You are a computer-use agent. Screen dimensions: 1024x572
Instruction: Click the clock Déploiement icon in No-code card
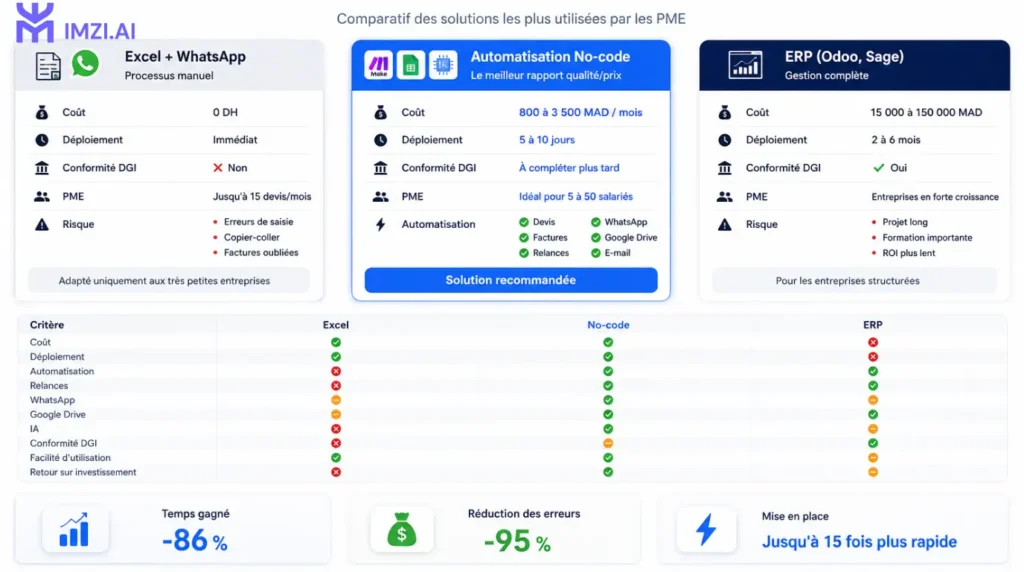pos(381,140)
